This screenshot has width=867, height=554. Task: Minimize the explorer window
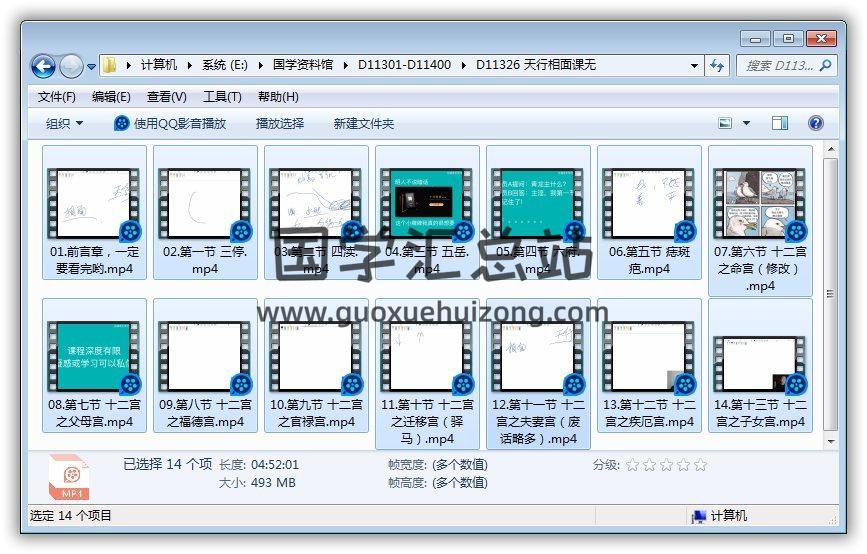[x=755, y=39]
